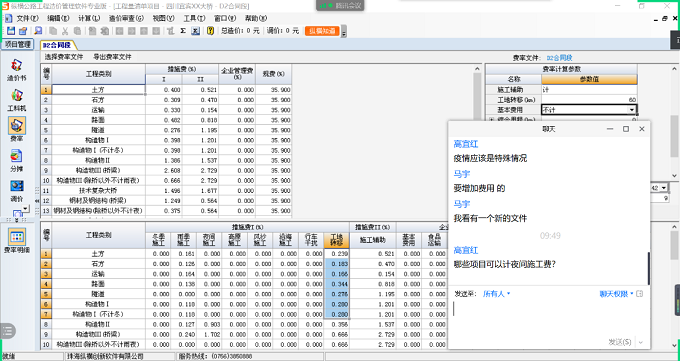The image size is (680, 361).
Task: Expand the 综合里程 parameter row
Action: click(491, 119)
